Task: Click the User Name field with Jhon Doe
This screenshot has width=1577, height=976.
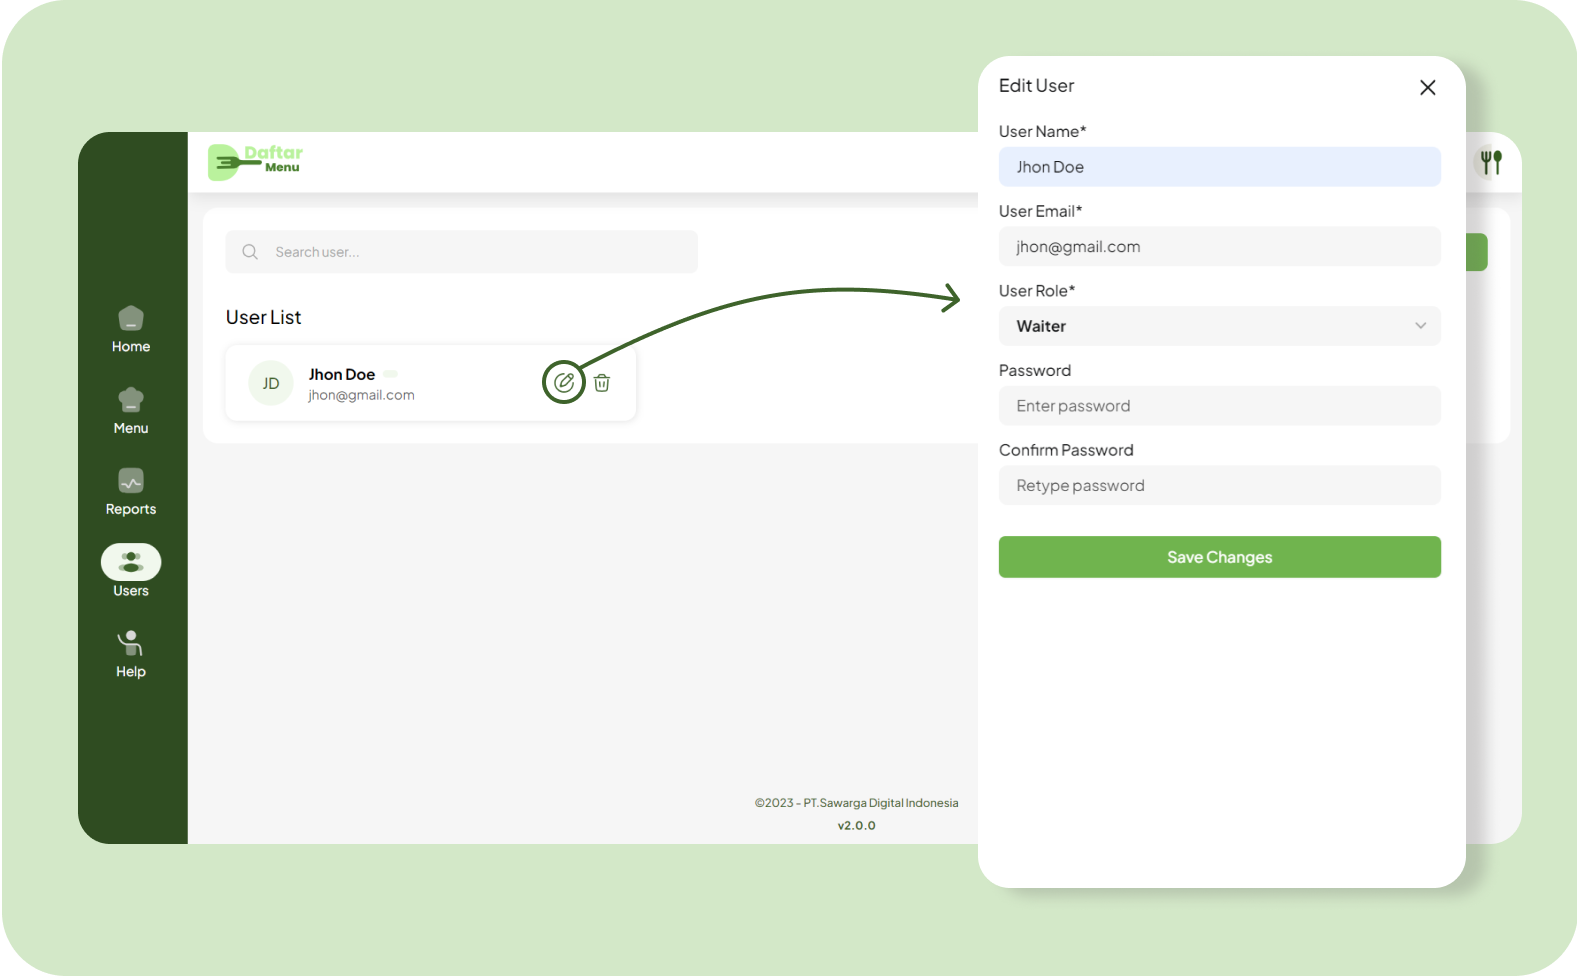Action: (1219, 167)
